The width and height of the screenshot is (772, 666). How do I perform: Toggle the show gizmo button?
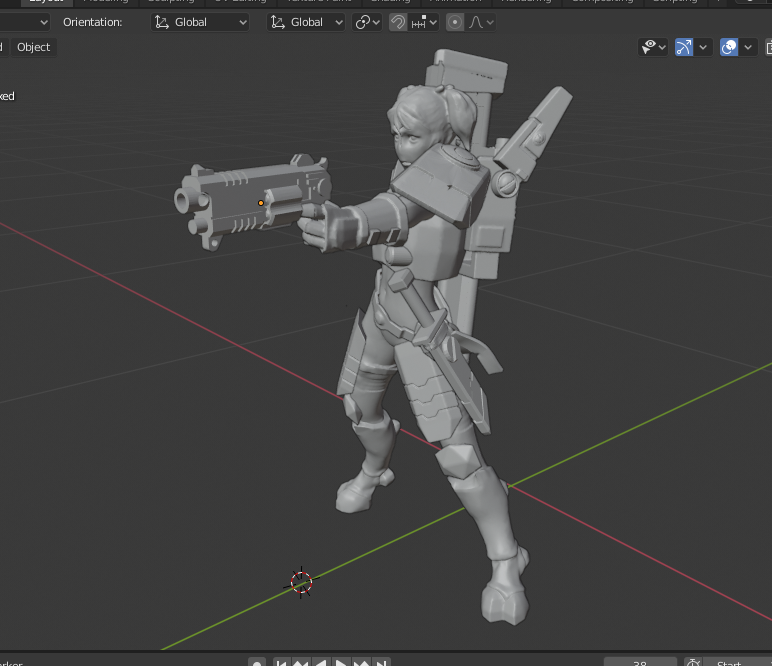684,47
